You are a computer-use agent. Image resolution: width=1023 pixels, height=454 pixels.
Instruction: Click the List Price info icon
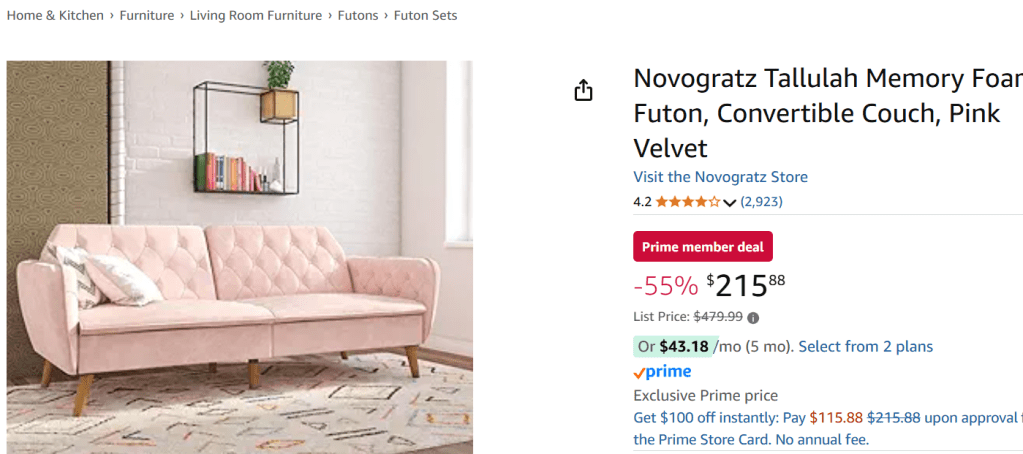coord(753,317)
